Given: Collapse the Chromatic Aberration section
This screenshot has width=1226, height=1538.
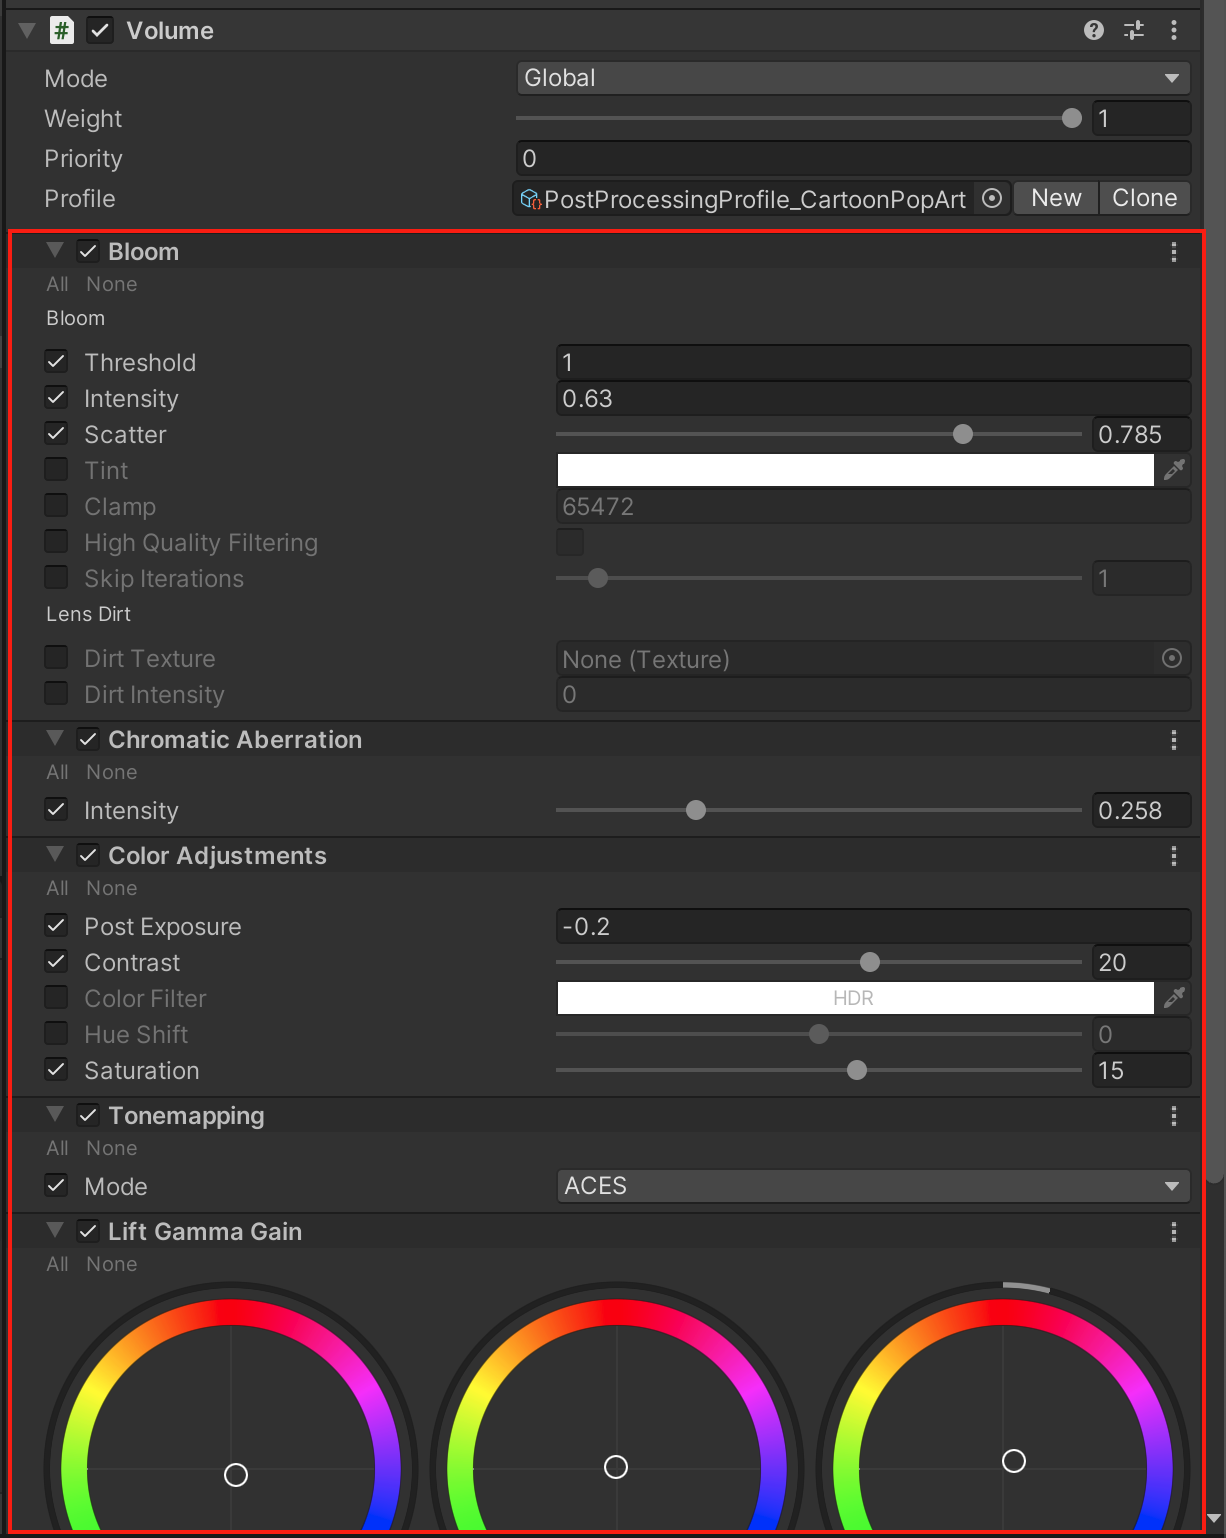Looking at the screenshot, I should coord(55,739).
